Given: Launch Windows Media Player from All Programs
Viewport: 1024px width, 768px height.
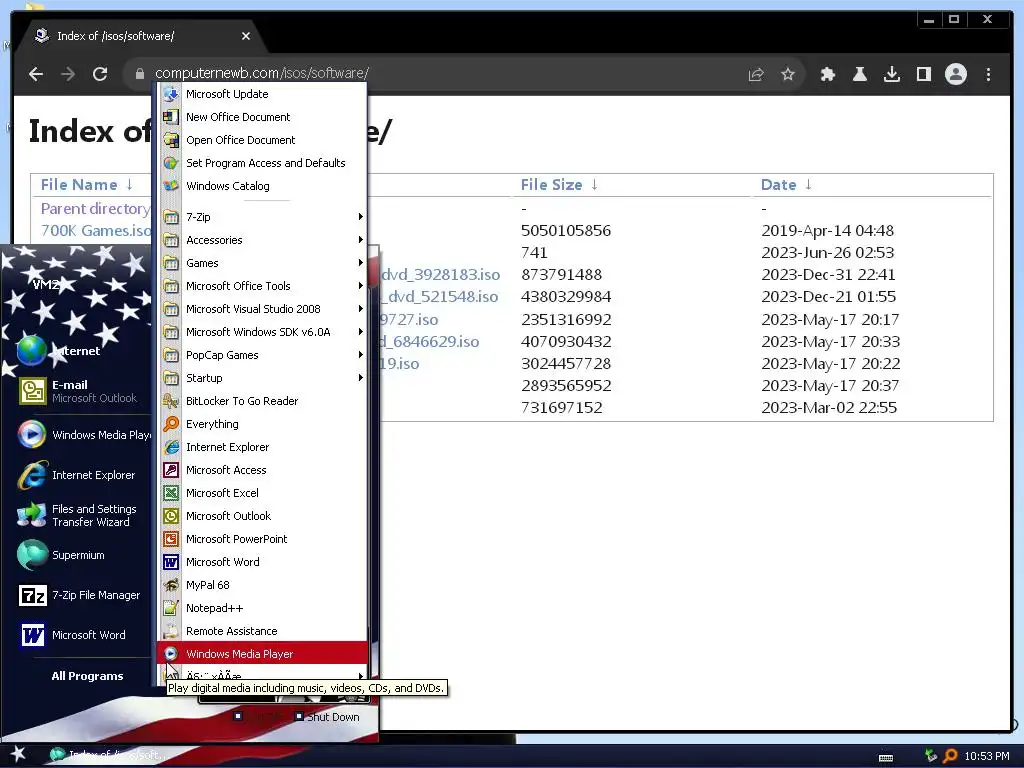Looking at the screenshot, I should [262, 654].
